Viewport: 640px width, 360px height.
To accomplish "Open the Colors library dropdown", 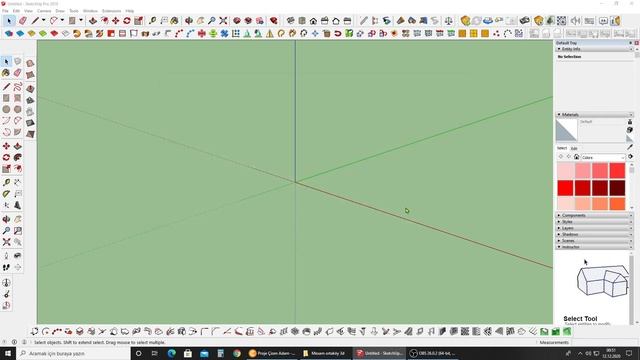I will (603, 157).
